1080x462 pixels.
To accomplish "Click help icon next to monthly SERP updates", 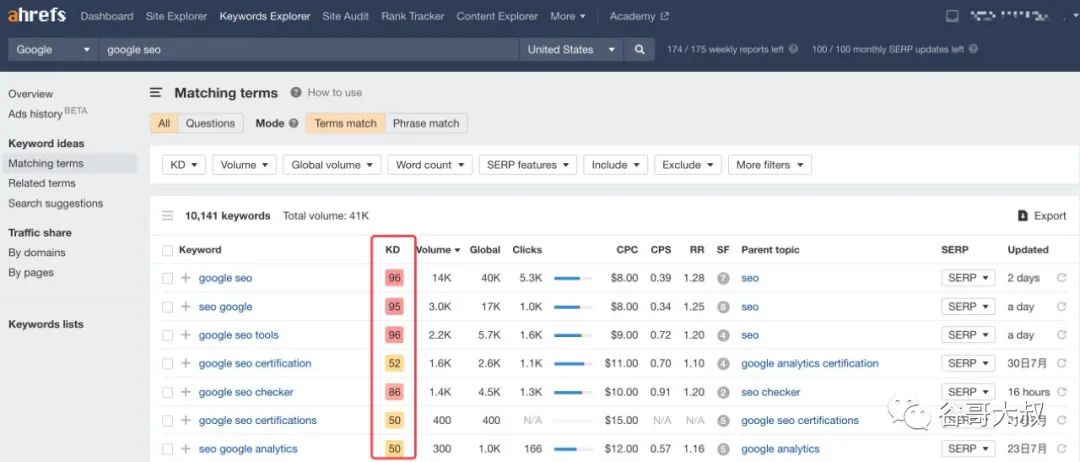I will [x=973, y=50].
